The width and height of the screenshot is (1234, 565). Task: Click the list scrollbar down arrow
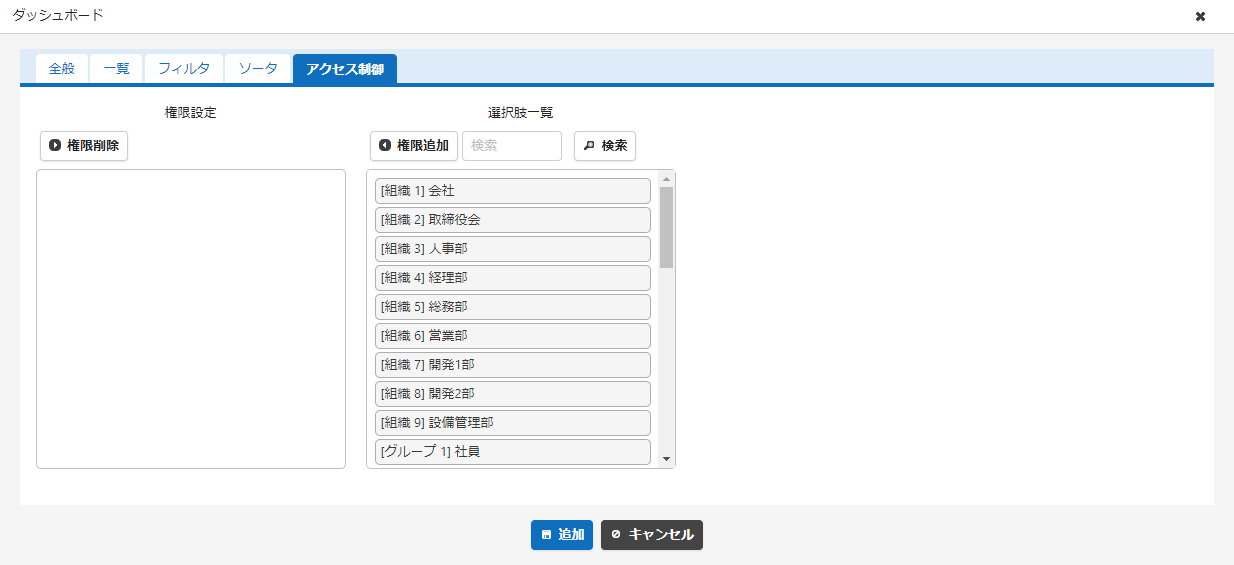coord(667,459)
